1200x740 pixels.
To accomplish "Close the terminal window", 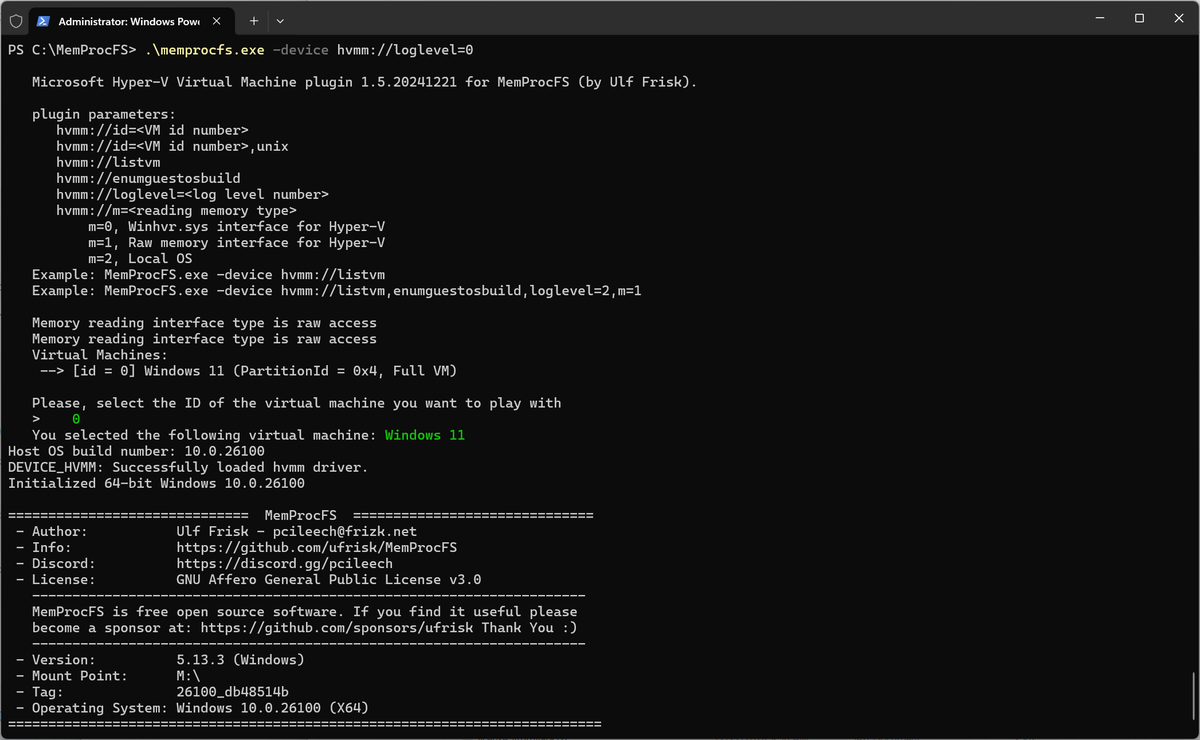I will coord(1180,18).
